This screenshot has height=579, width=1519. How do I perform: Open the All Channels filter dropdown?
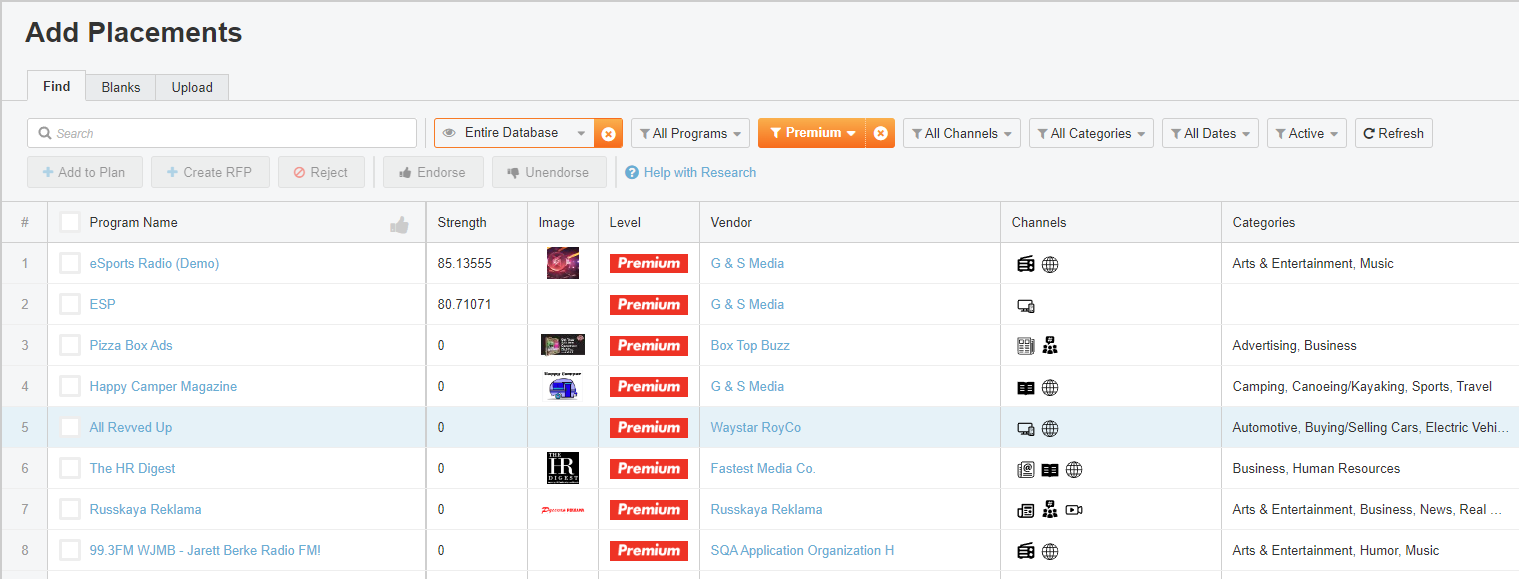pos(961,133)
